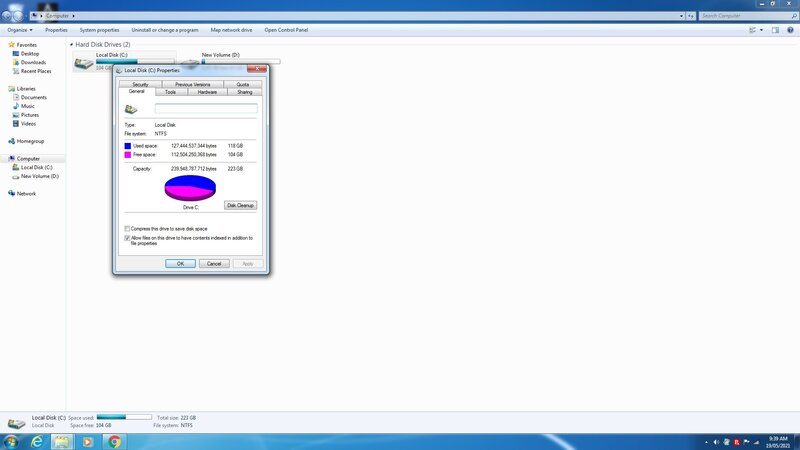Click the Disk Cleanup button
This screenshot has height=450, width=800.
240,205
